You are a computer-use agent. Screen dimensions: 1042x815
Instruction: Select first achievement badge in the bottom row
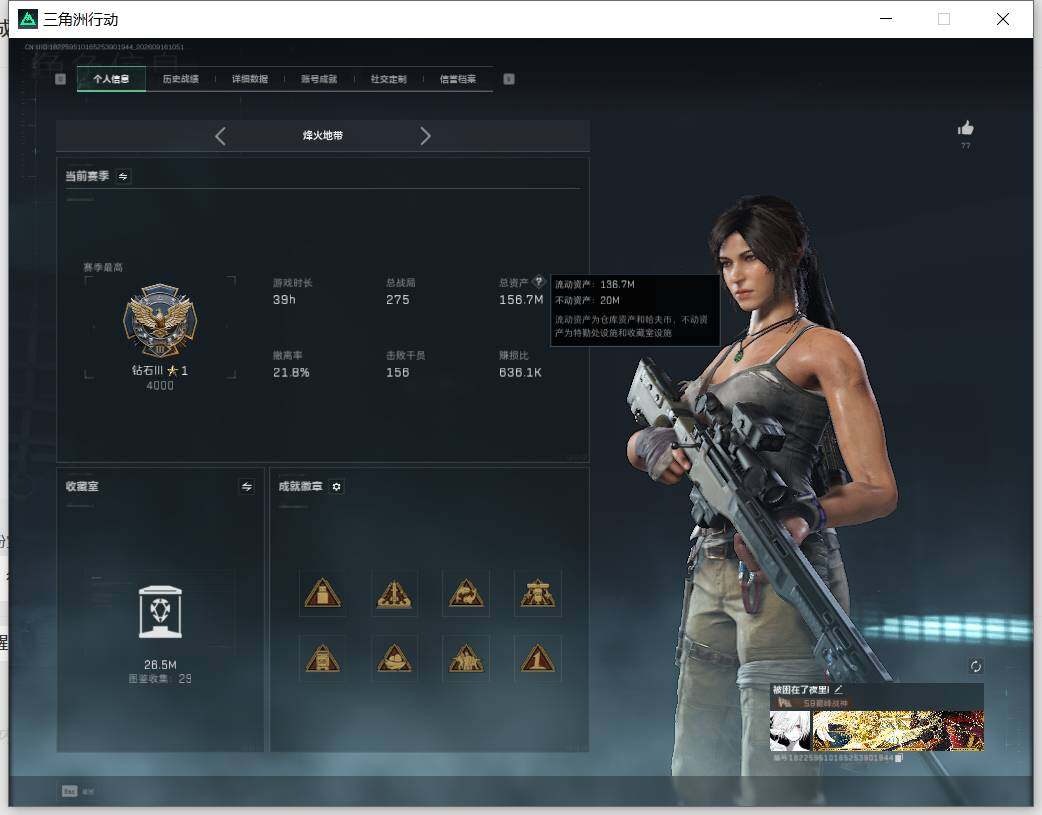[x=322, y=659]
